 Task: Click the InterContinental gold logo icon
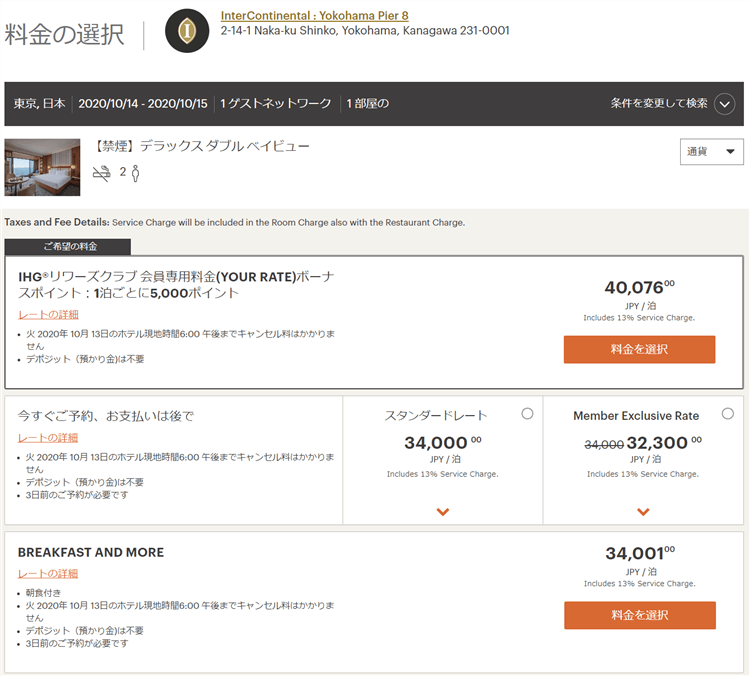186,31
